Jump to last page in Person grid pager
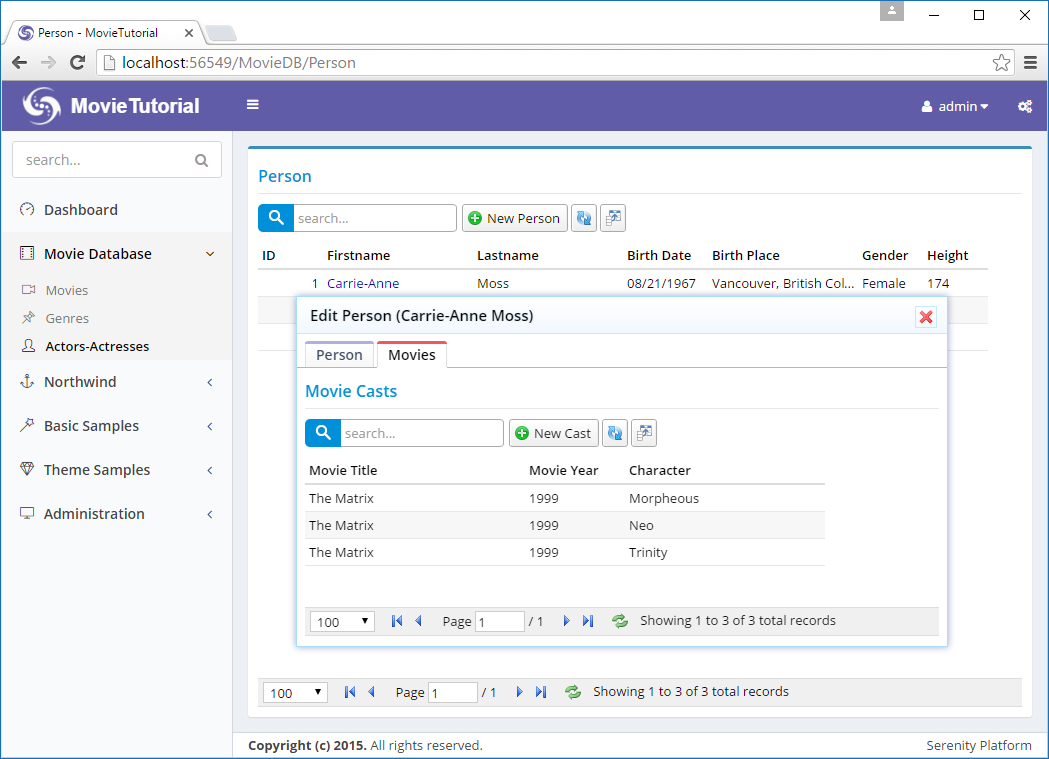 pyautogui.click(x=541, y=692)
